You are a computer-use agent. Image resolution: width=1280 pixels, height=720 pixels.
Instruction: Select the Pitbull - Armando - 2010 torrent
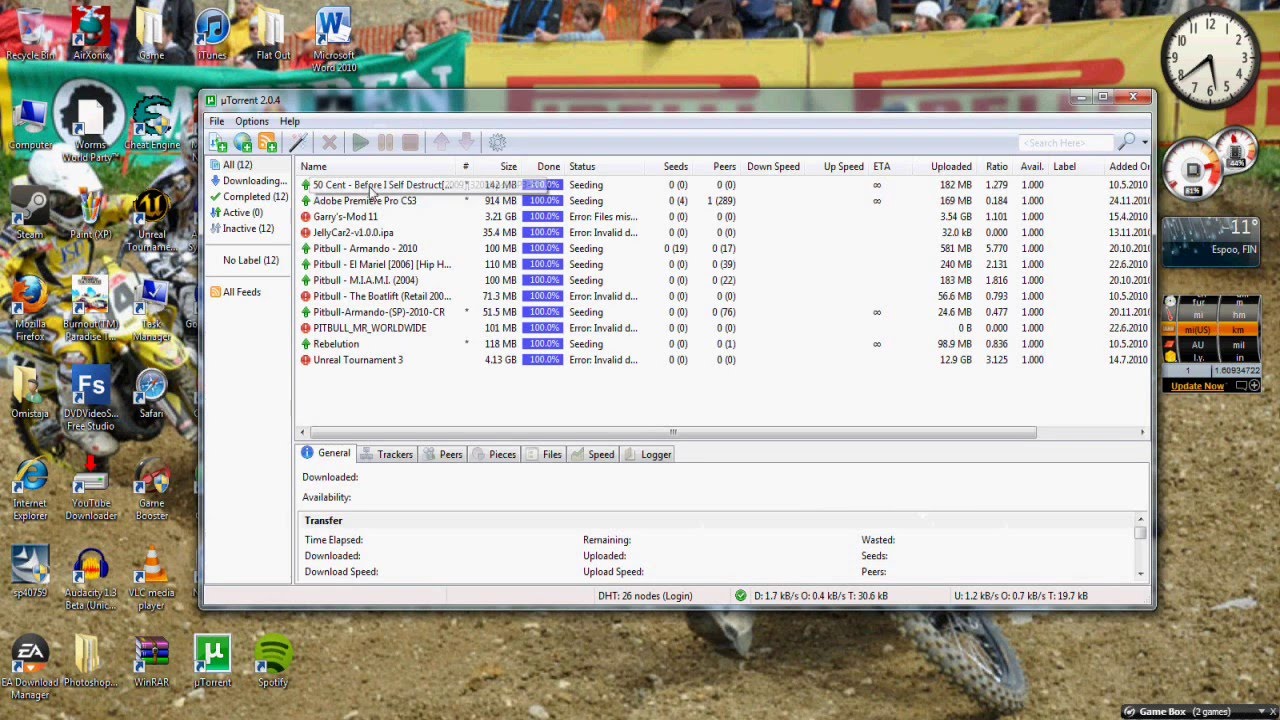(722, 249)
